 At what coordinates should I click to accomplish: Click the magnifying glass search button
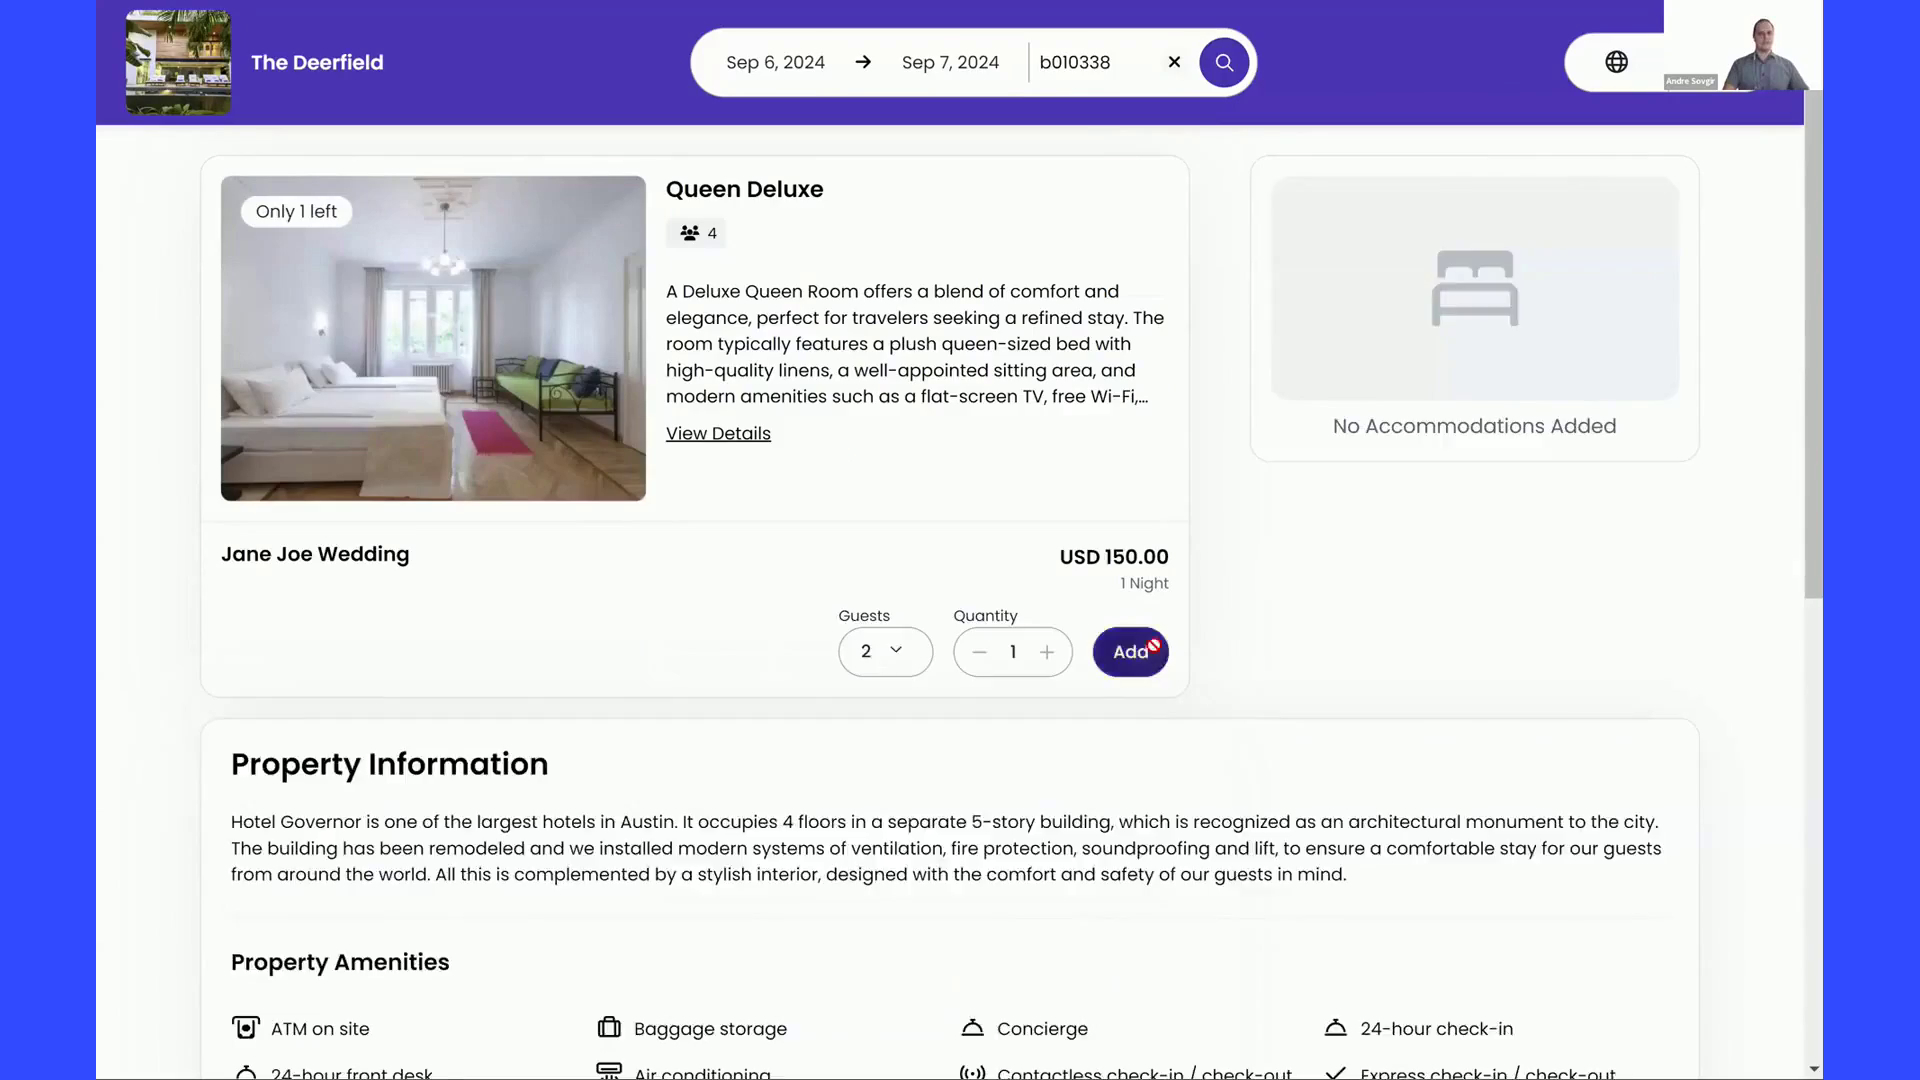(1224, 62)
